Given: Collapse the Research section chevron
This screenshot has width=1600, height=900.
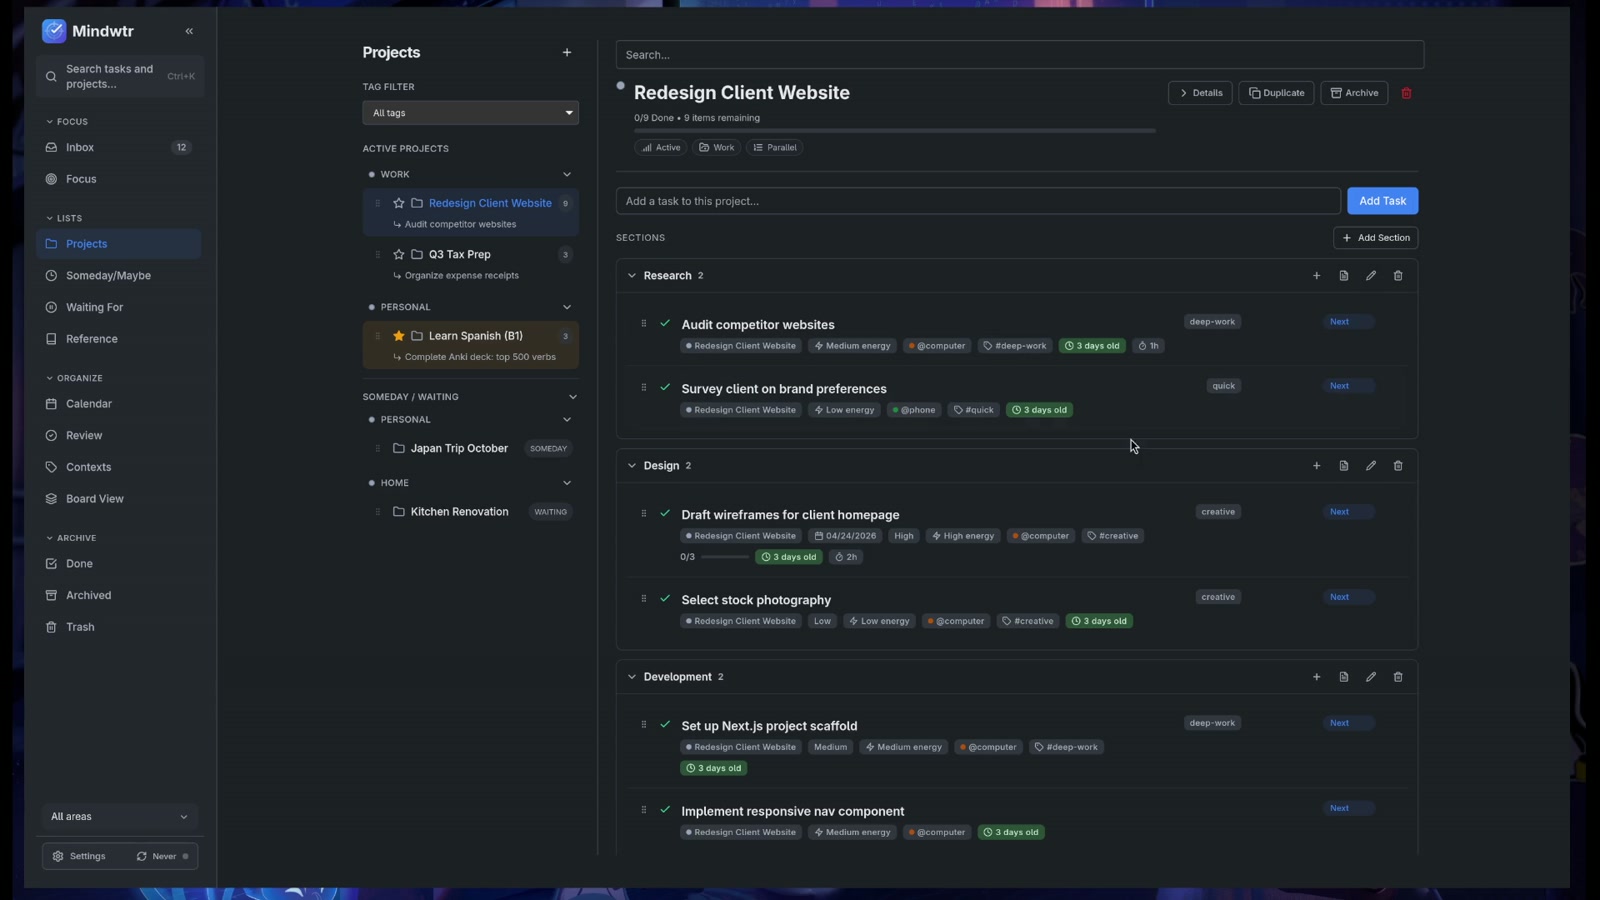Looking at the screenshot, I should point(632,275).
